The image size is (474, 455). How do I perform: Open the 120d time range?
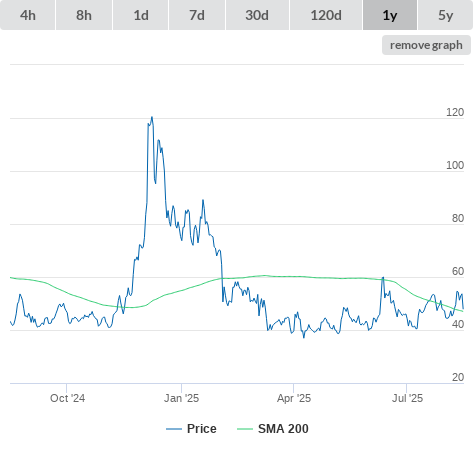(x=326, y=15)
